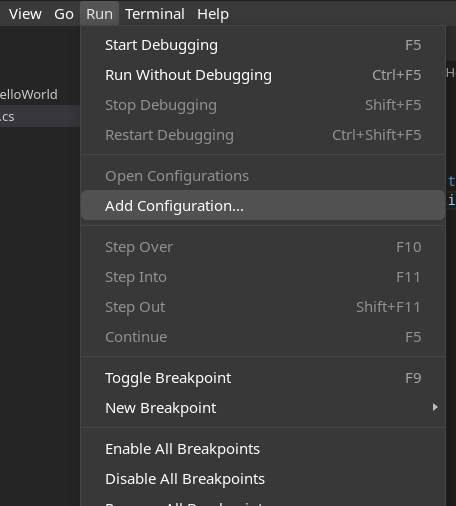Click Continue entry

click(x=263, y=337)
